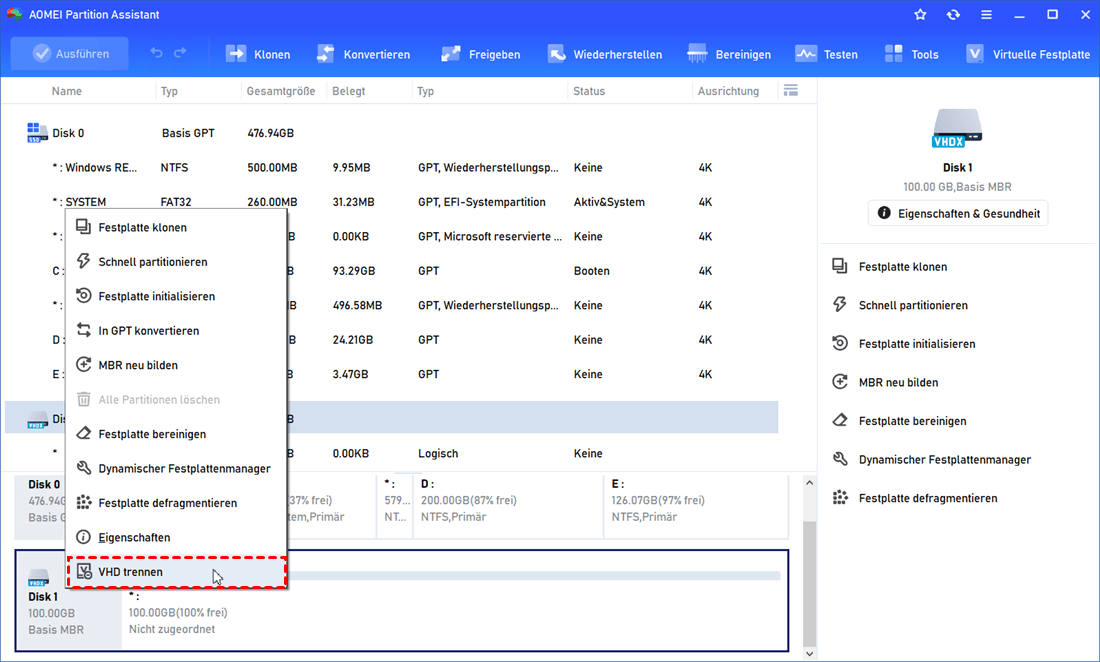Select Festplatte initialisieren in the context menu
The height and width of the screenshot is (662, 1100).
coord(176,296)
